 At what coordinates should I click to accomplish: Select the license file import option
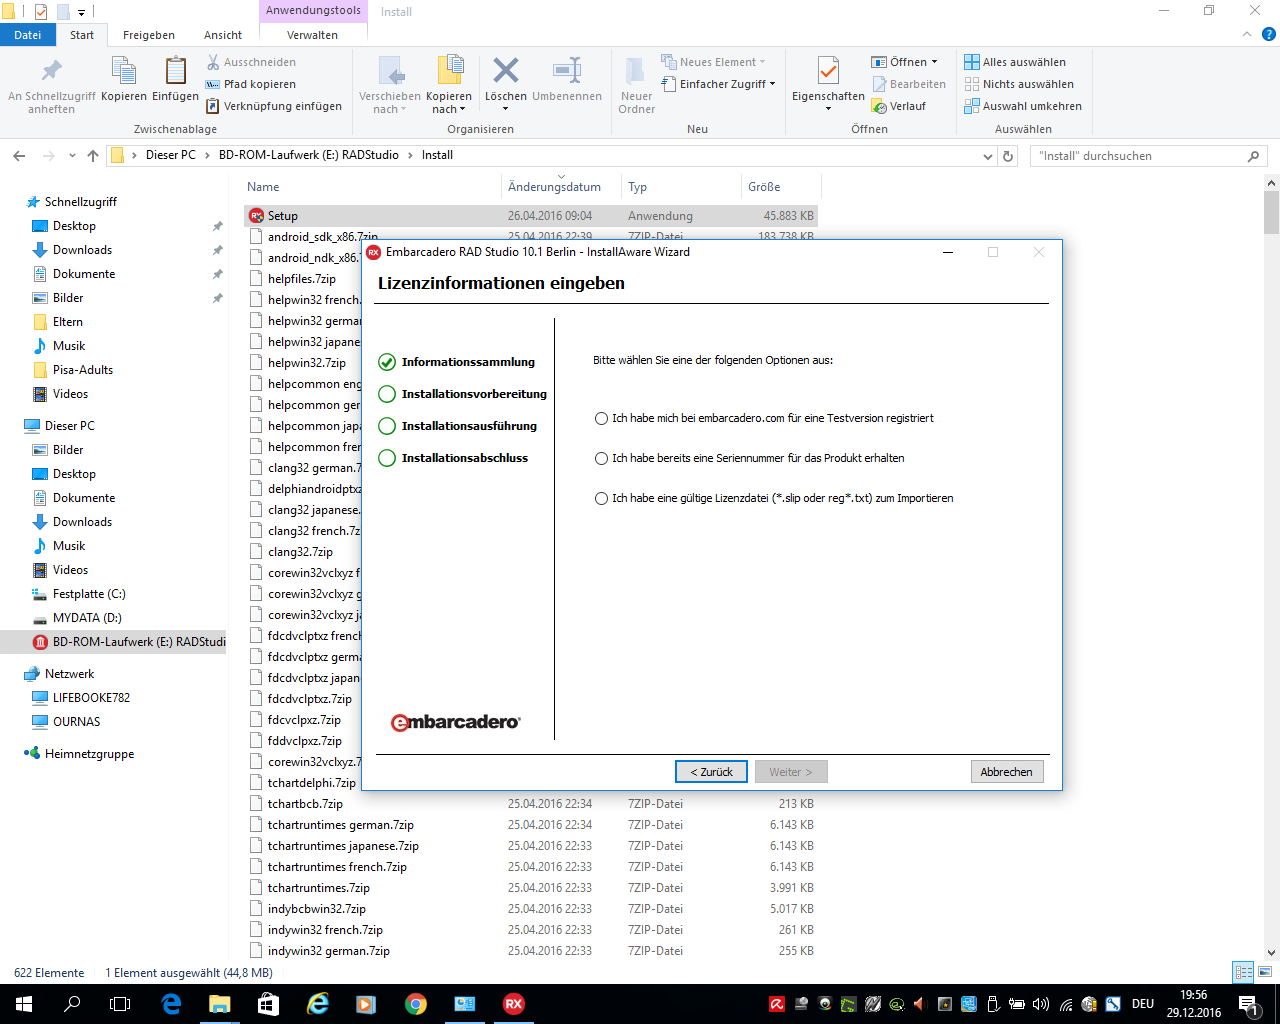[x=774, y=499]
